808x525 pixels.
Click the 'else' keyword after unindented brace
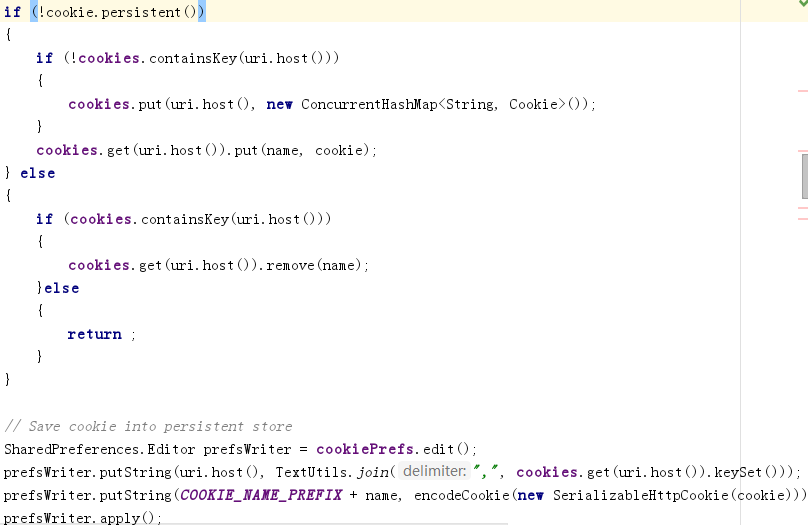point(38,173)
